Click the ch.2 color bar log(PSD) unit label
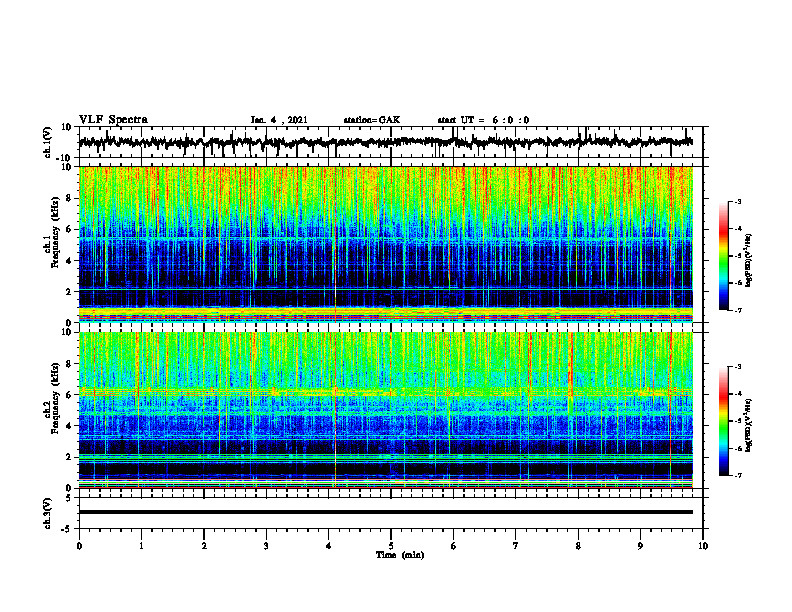Screen dimensions: 792x612 coord(749,425)
